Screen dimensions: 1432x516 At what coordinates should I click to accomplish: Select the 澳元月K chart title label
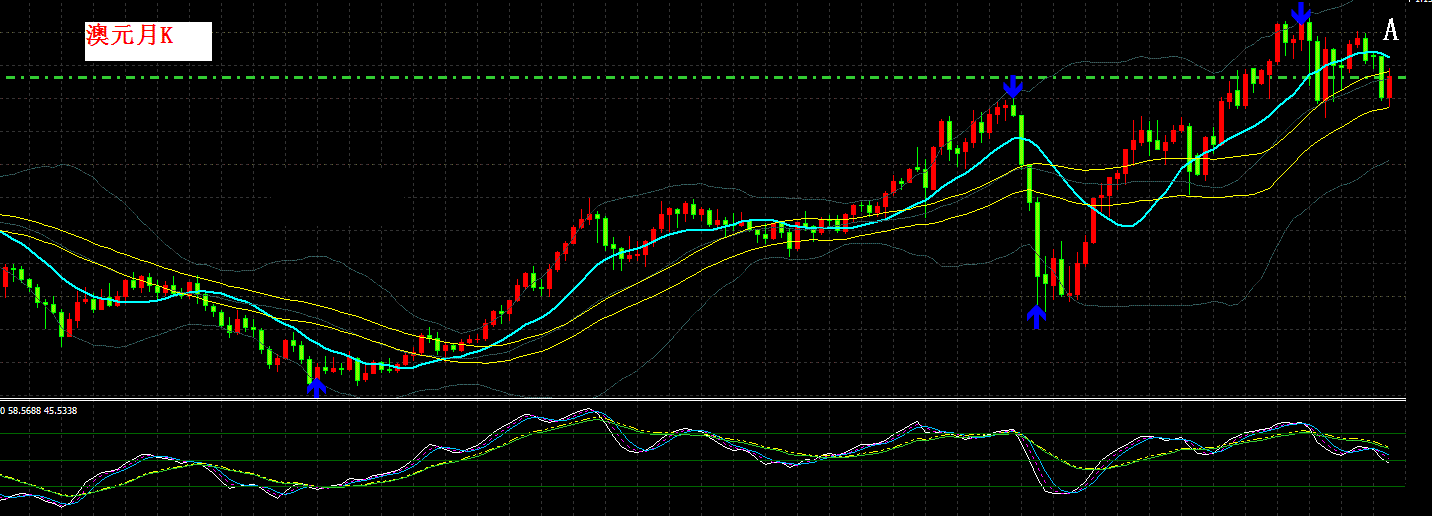[x=148, y=40]
